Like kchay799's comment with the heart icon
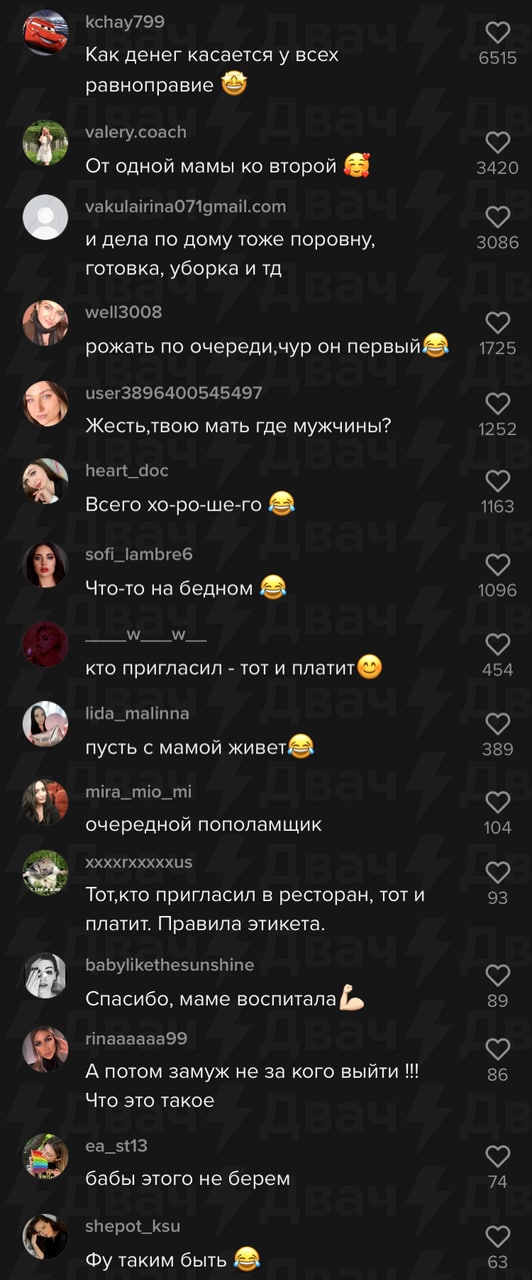The image size is (532, 1280). 497,32
